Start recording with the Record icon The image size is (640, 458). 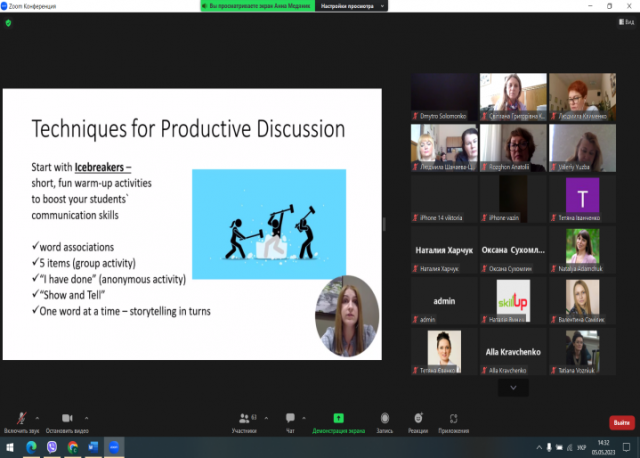coord(385,418)
